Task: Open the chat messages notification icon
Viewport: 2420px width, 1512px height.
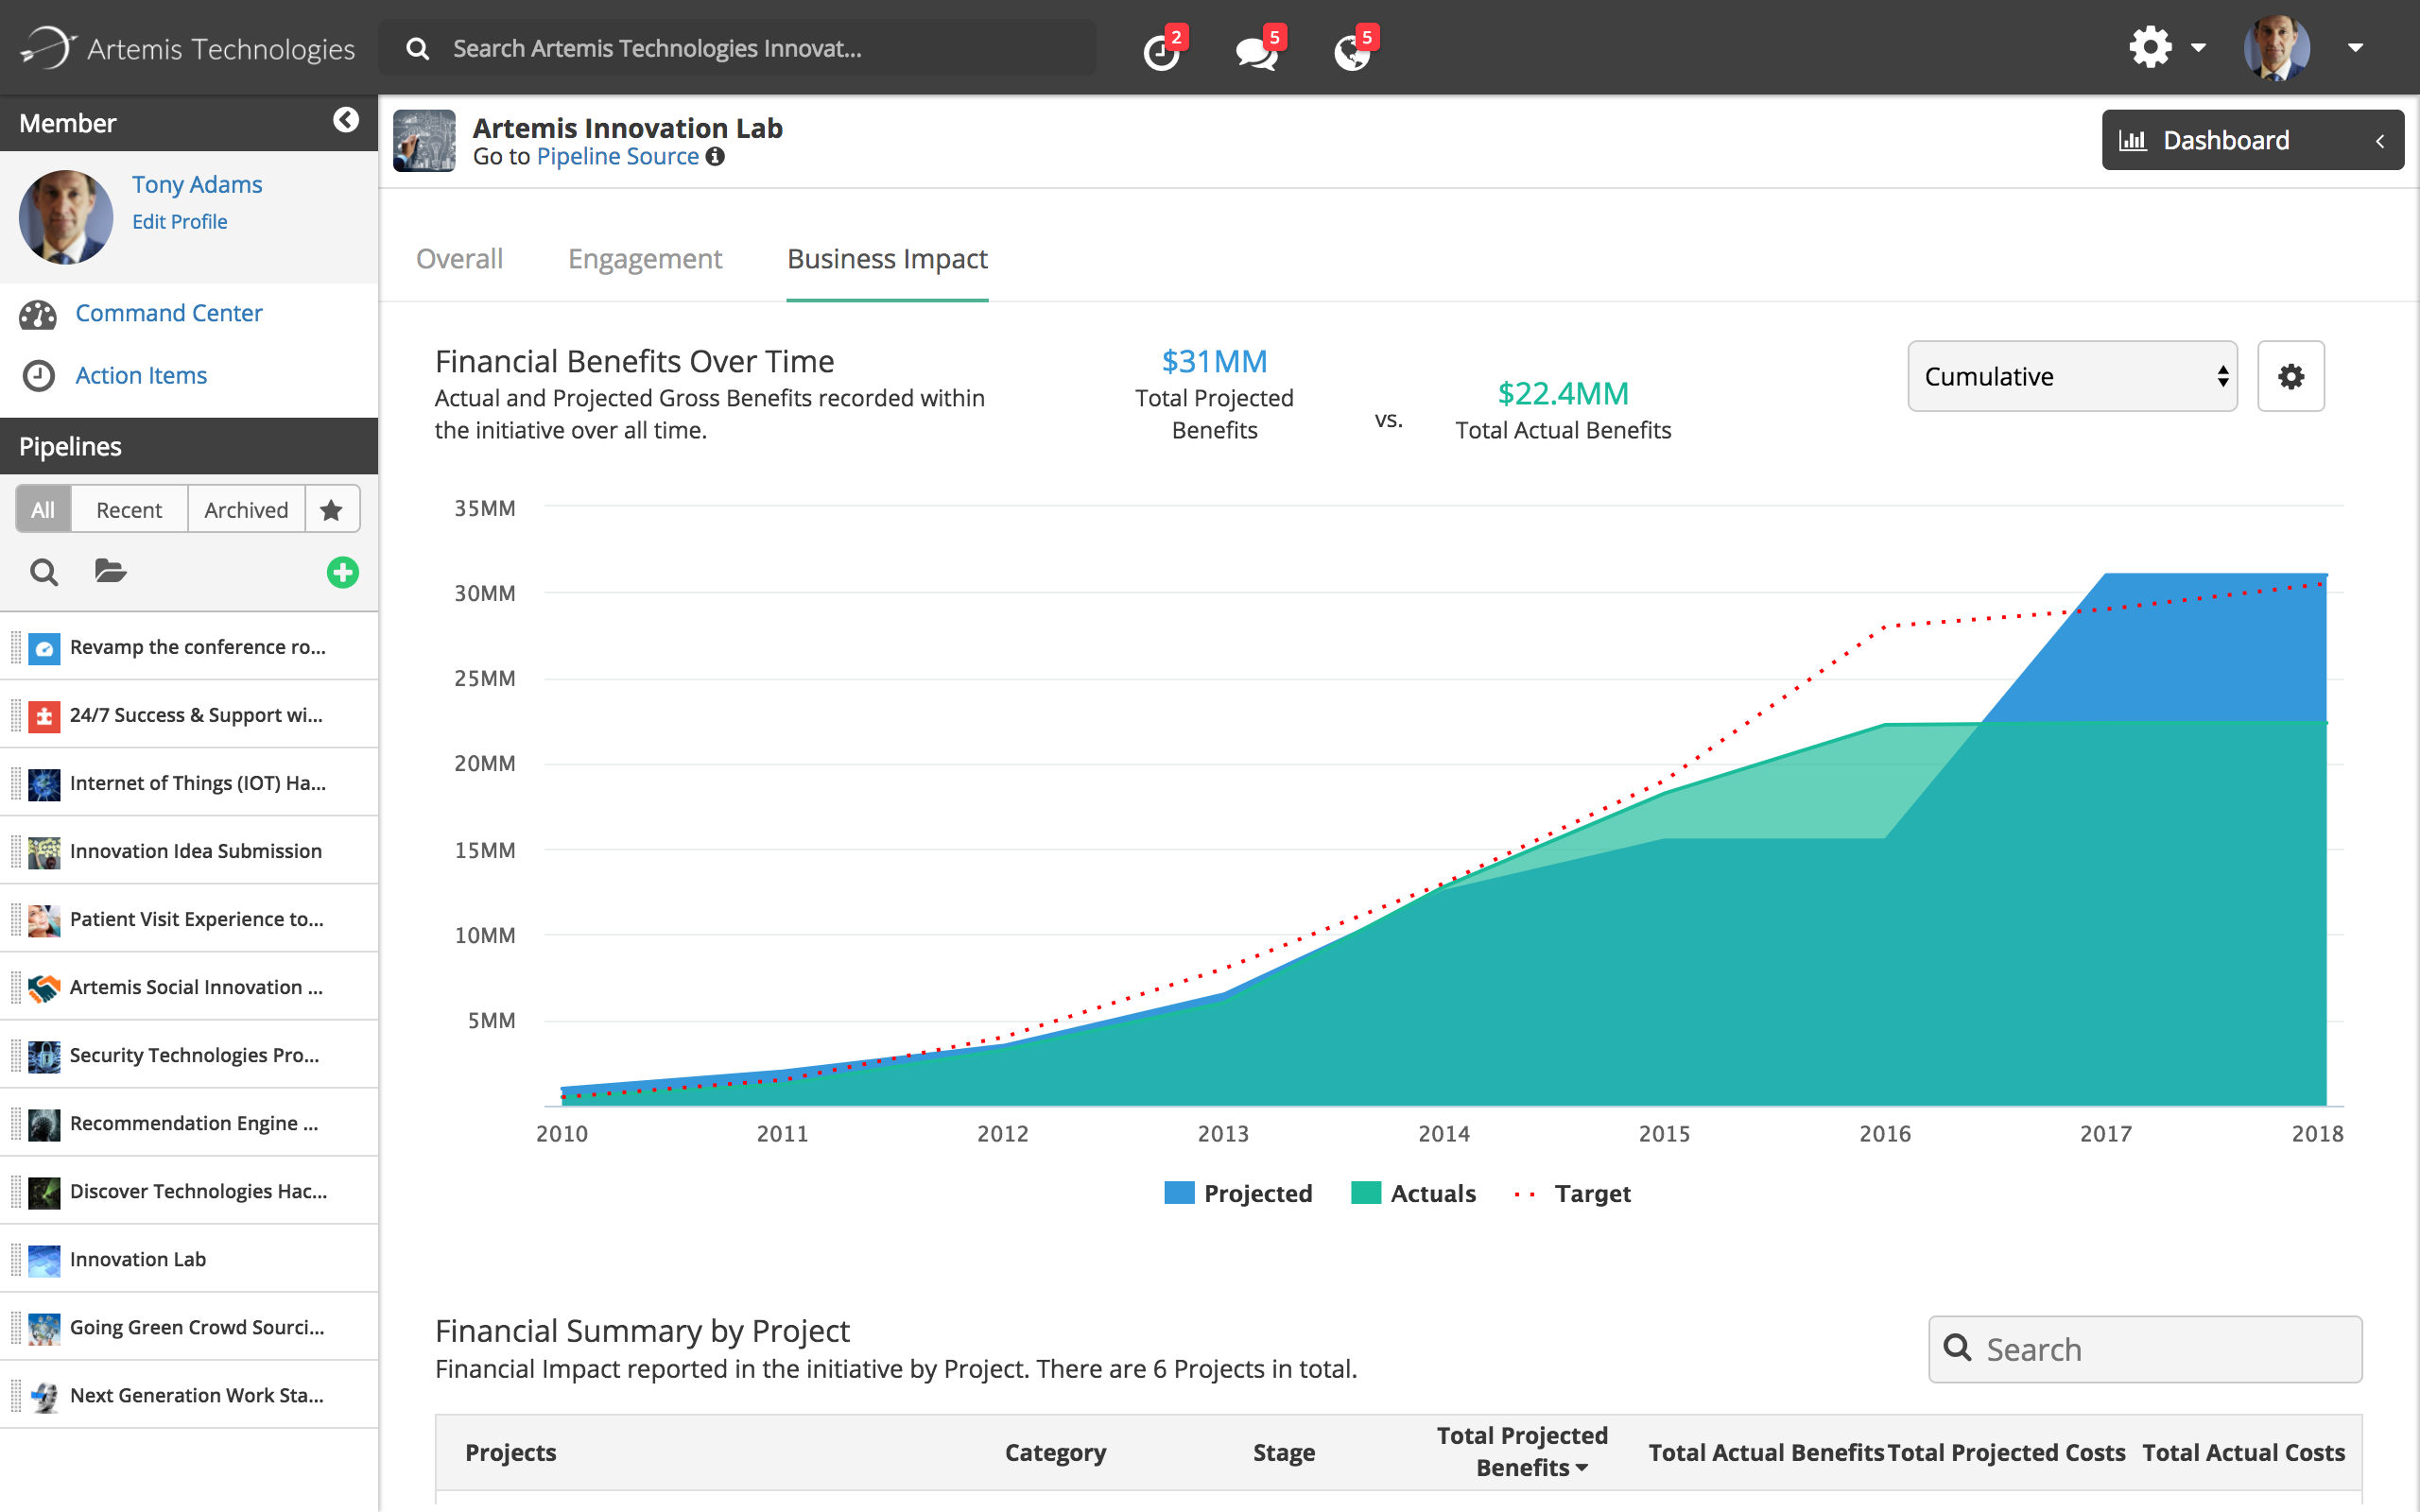Action: 1256,50
